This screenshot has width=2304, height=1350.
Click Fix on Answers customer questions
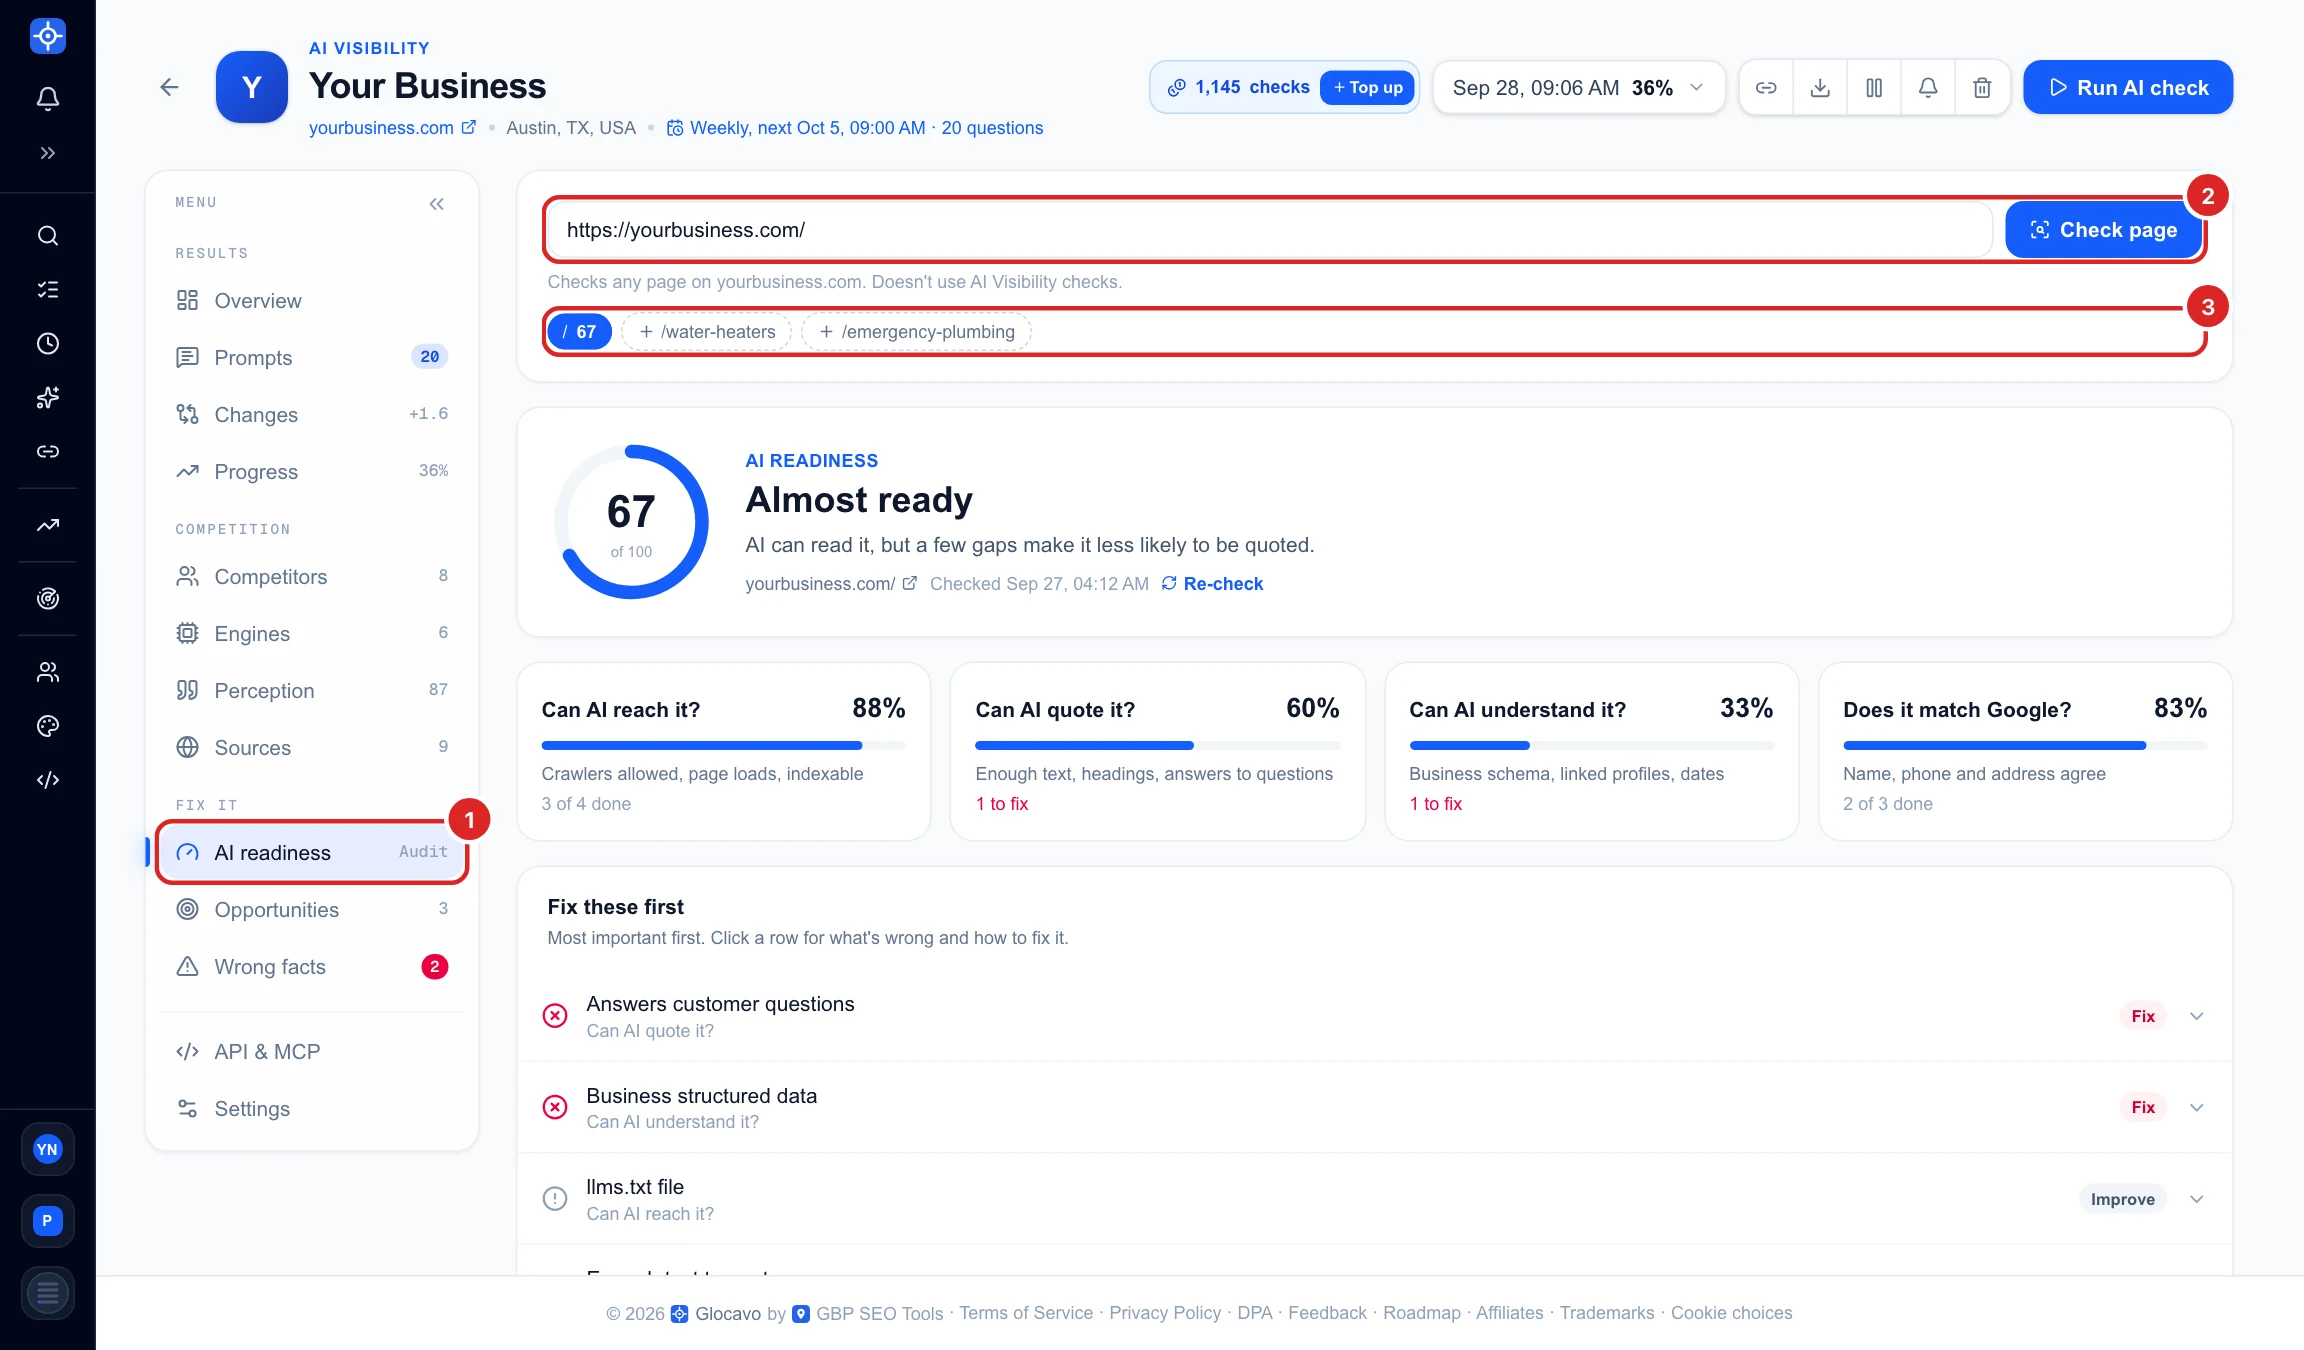pyautogui.click(x=2143, y=1016)
